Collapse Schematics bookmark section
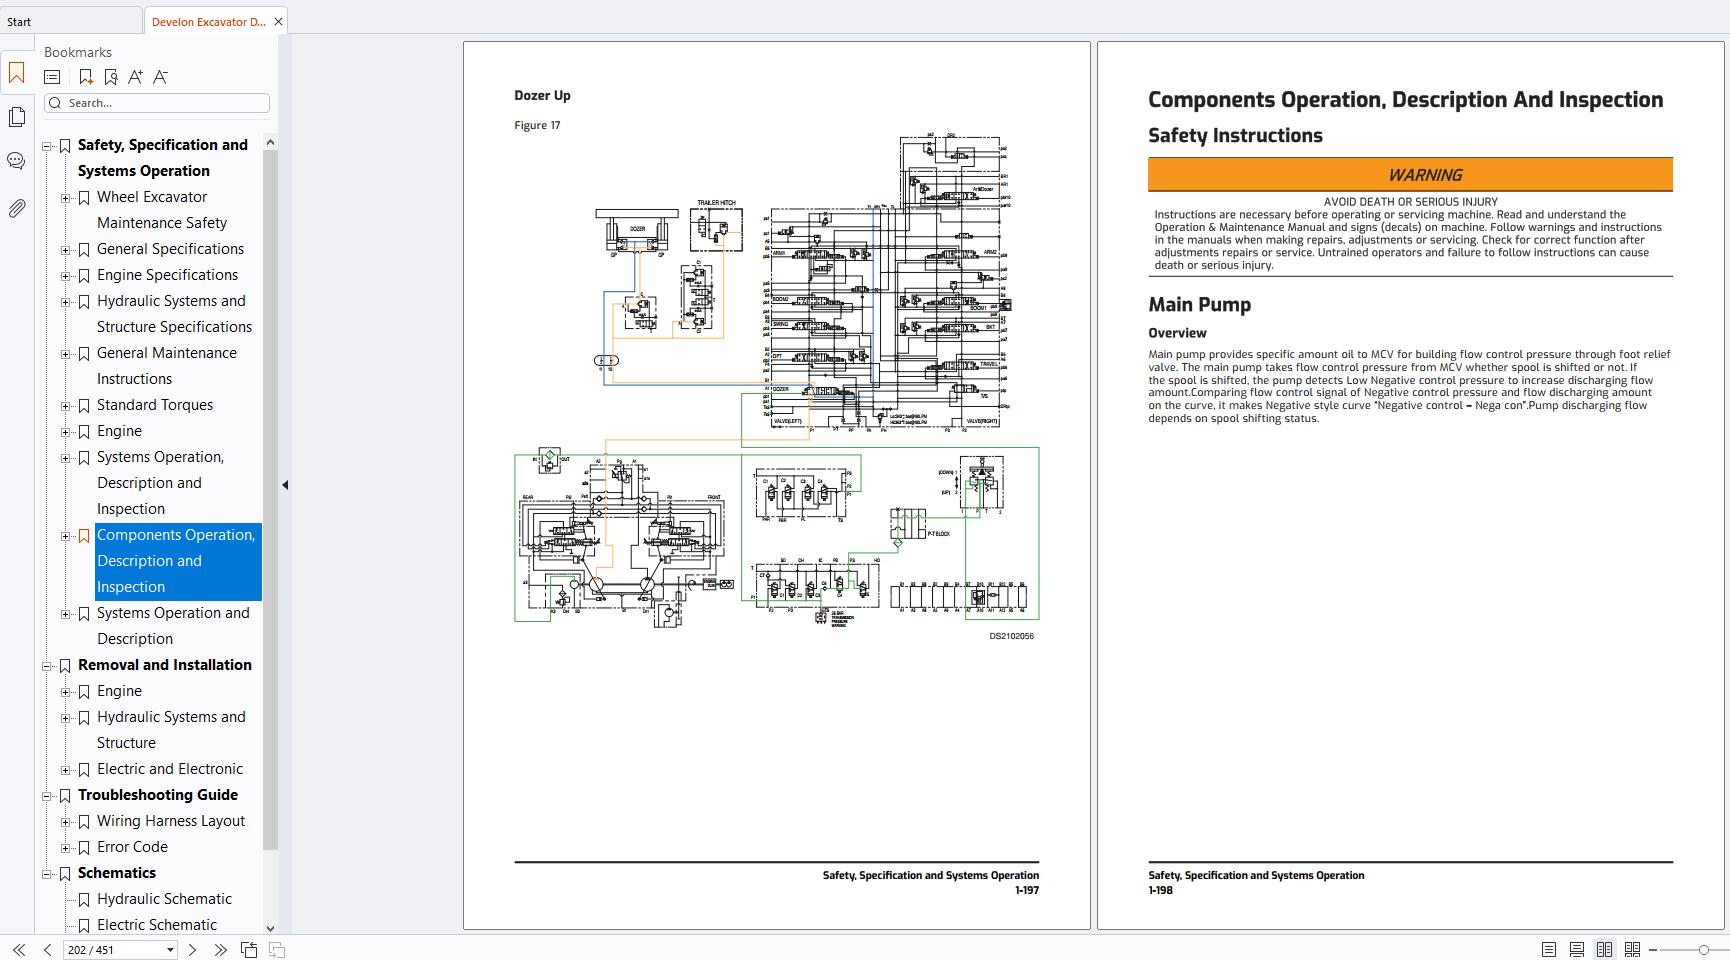This screenshot has height=960, width=1730. pos(46,874)
